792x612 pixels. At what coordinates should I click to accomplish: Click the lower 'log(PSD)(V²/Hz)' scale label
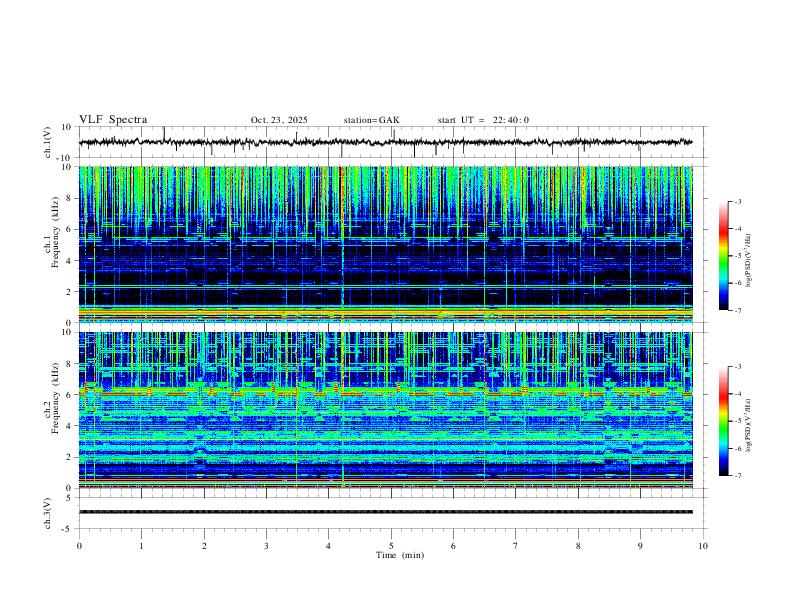tap(748, 425)
